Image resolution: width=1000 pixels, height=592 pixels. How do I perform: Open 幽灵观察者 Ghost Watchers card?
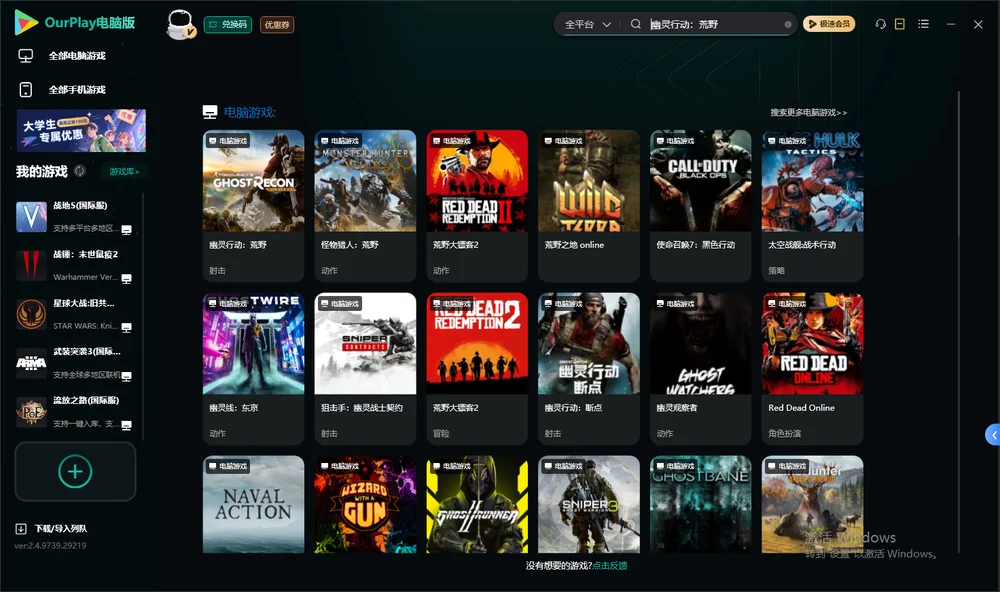700,368
